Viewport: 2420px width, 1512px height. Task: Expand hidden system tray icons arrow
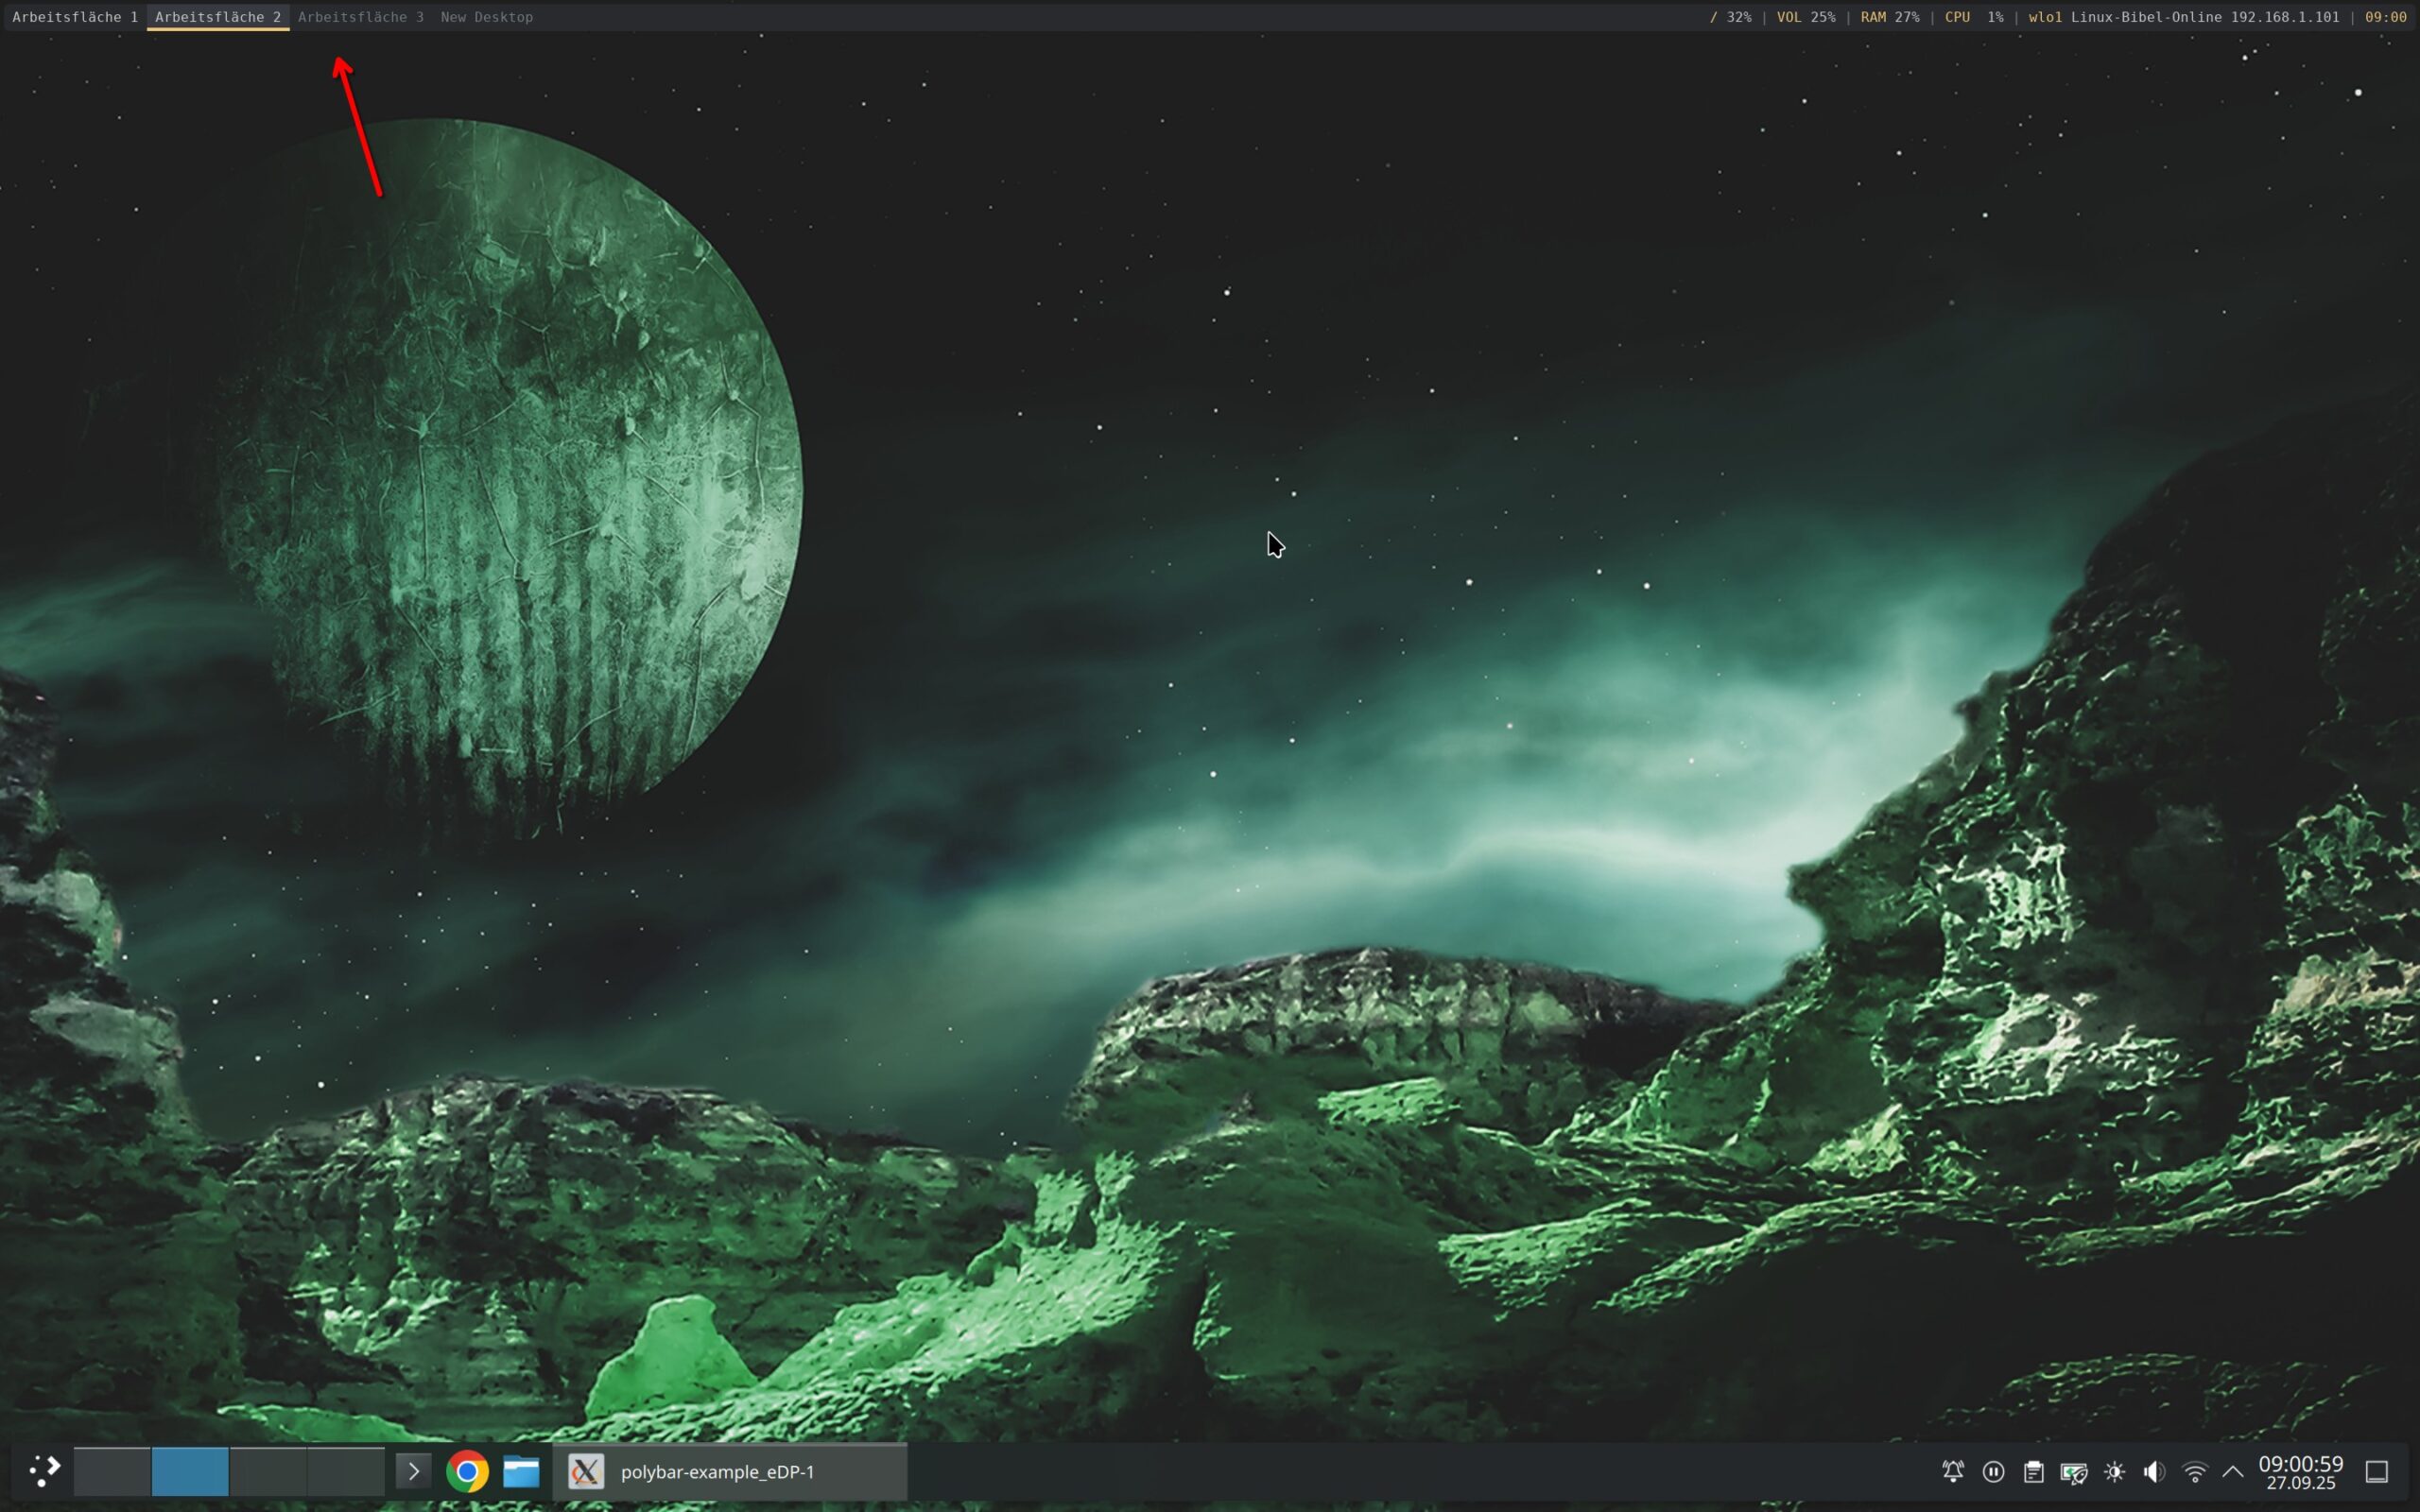coord(2233,1471)
